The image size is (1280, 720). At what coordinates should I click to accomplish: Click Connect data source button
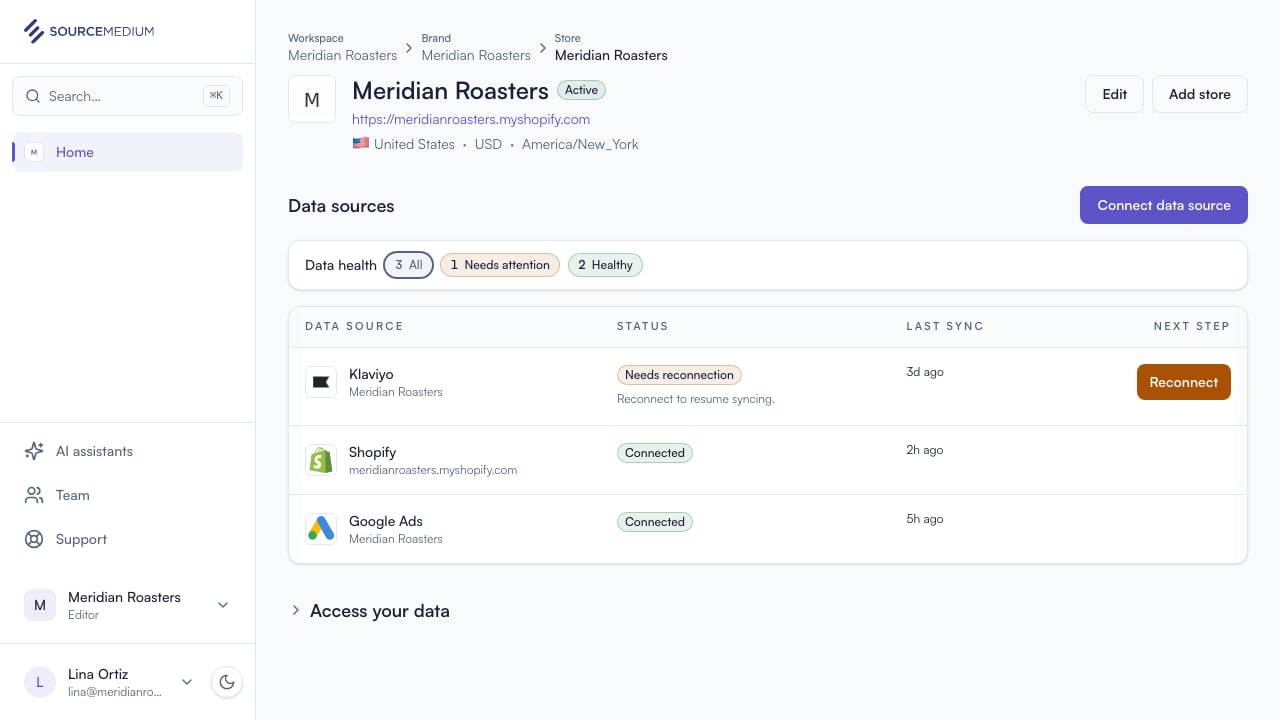(1164, 205)
